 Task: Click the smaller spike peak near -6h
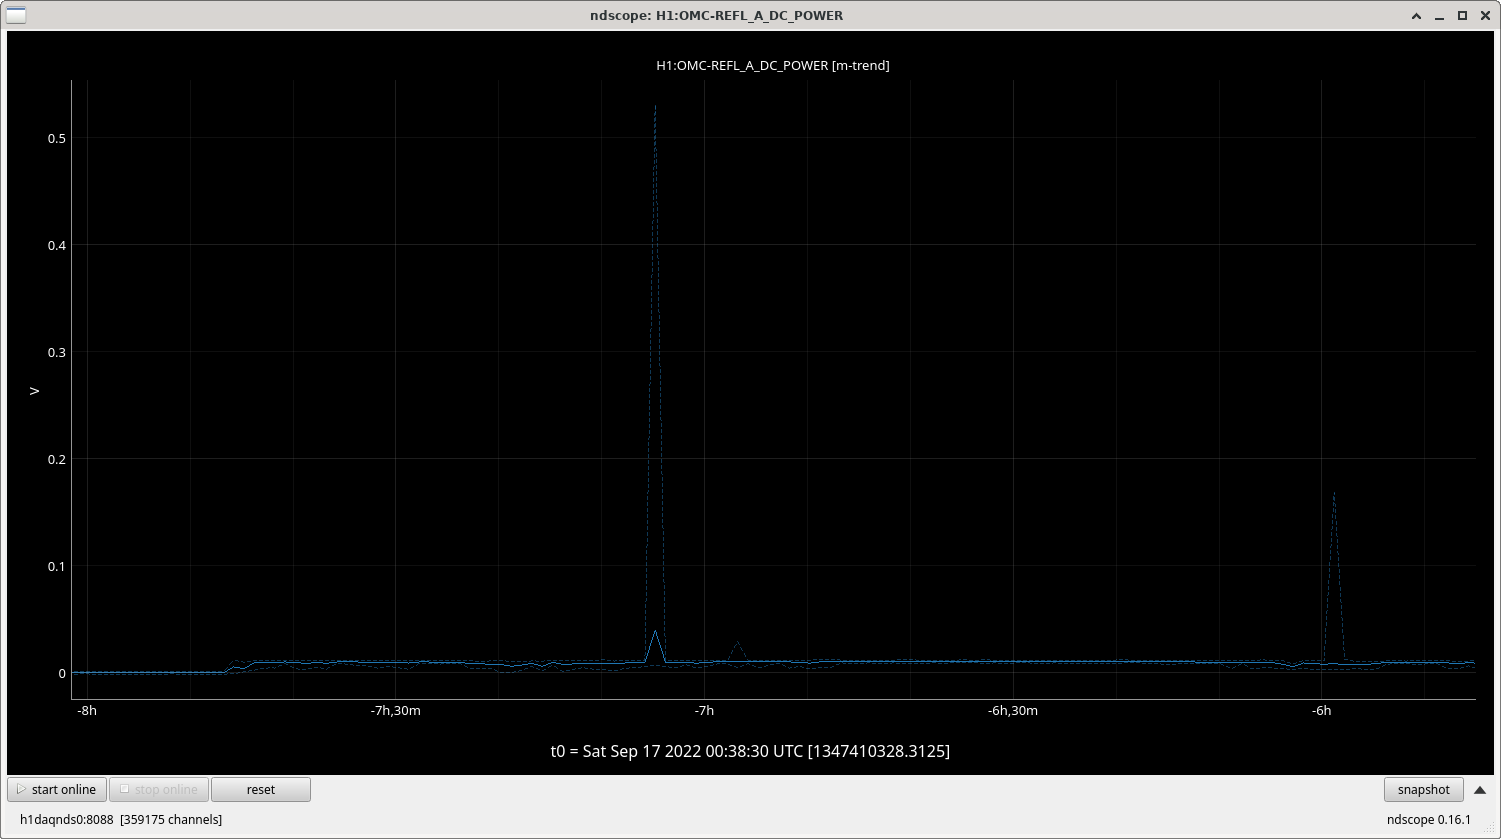coord(1334,492)
